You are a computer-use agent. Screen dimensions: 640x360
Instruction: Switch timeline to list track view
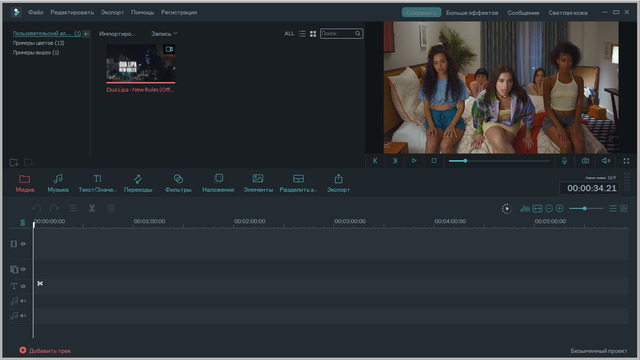613,209
